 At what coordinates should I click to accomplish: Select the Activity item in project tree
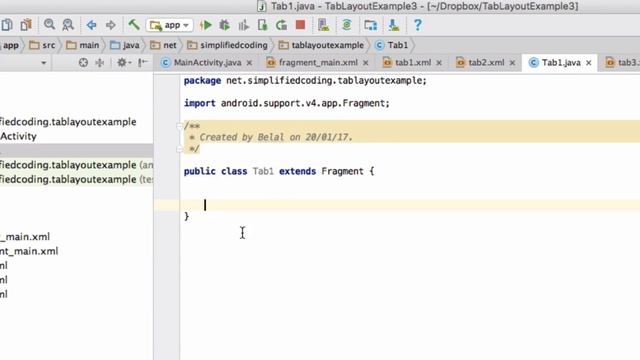[x=18, y=136]
